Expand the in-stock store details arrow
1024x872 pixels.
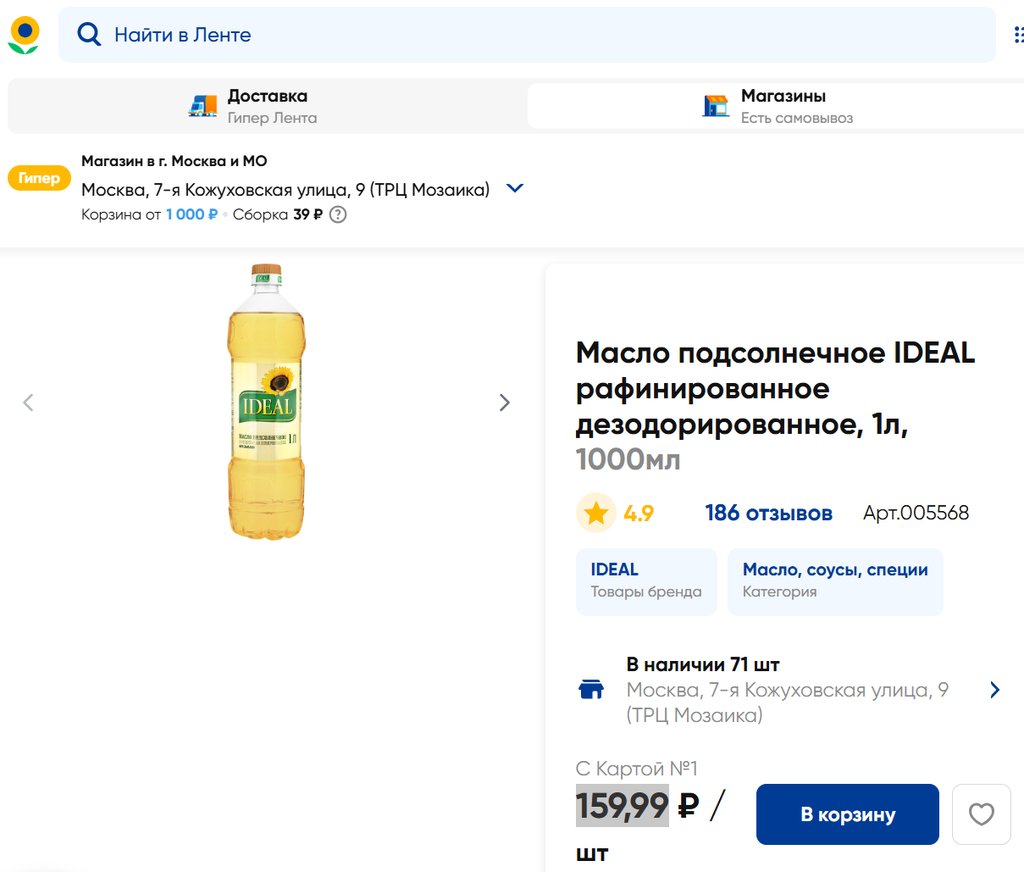point(994,689)
